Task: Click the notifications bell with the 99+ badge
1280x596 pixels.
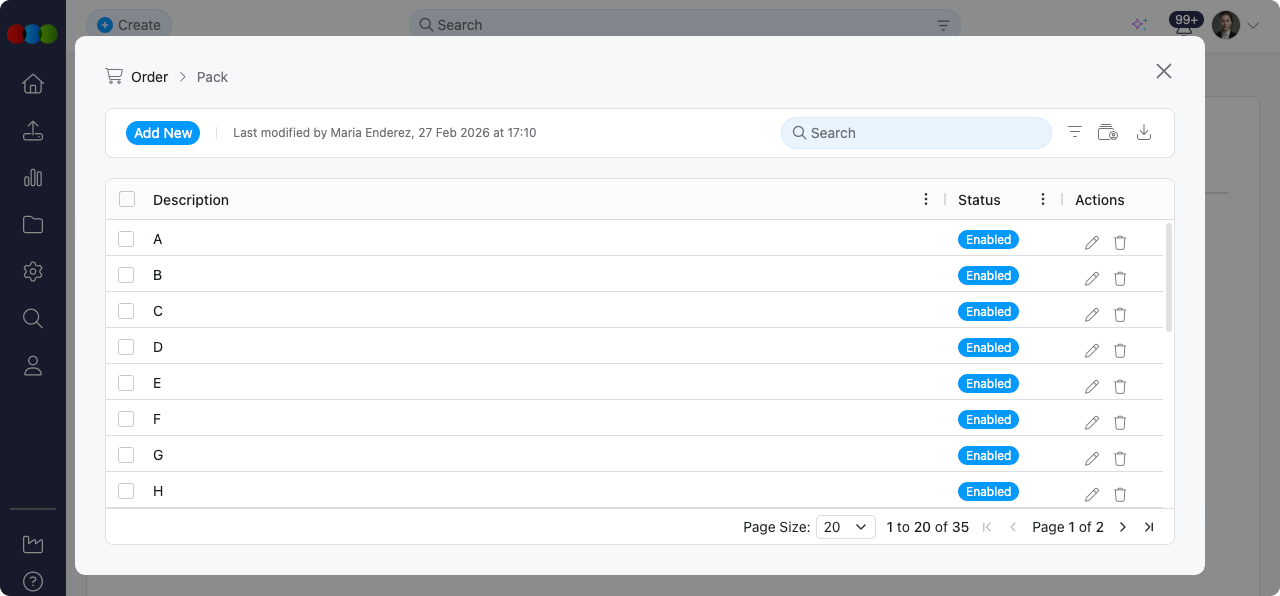Action: coord(1184,26)
